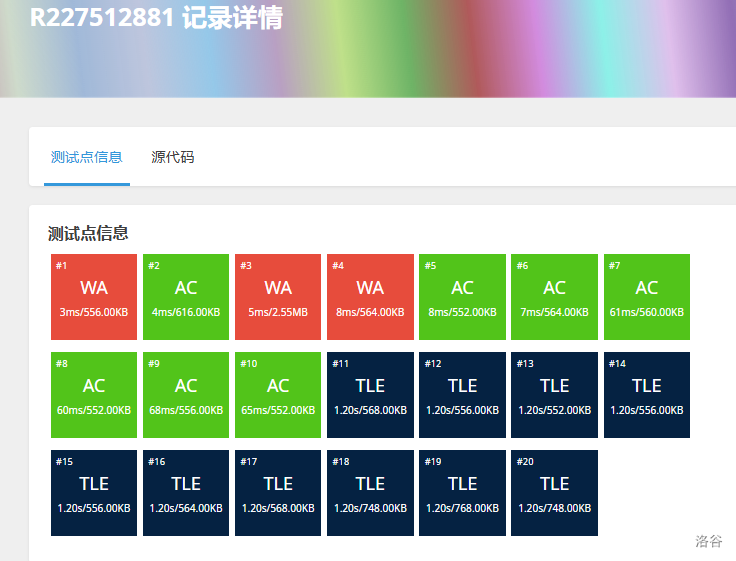736x561 pixels.
Task: Open test case #4 WA result
Action: 370,297
